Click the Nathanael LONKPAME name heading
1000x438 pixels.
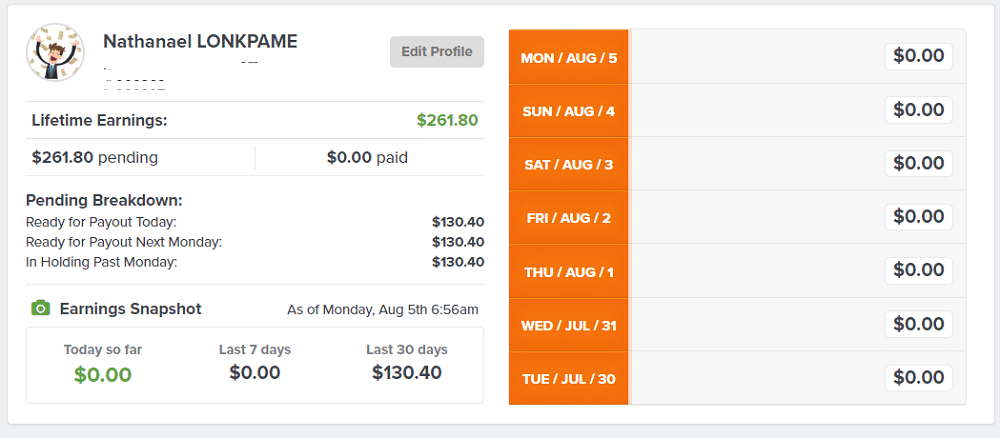coord(200,41)
